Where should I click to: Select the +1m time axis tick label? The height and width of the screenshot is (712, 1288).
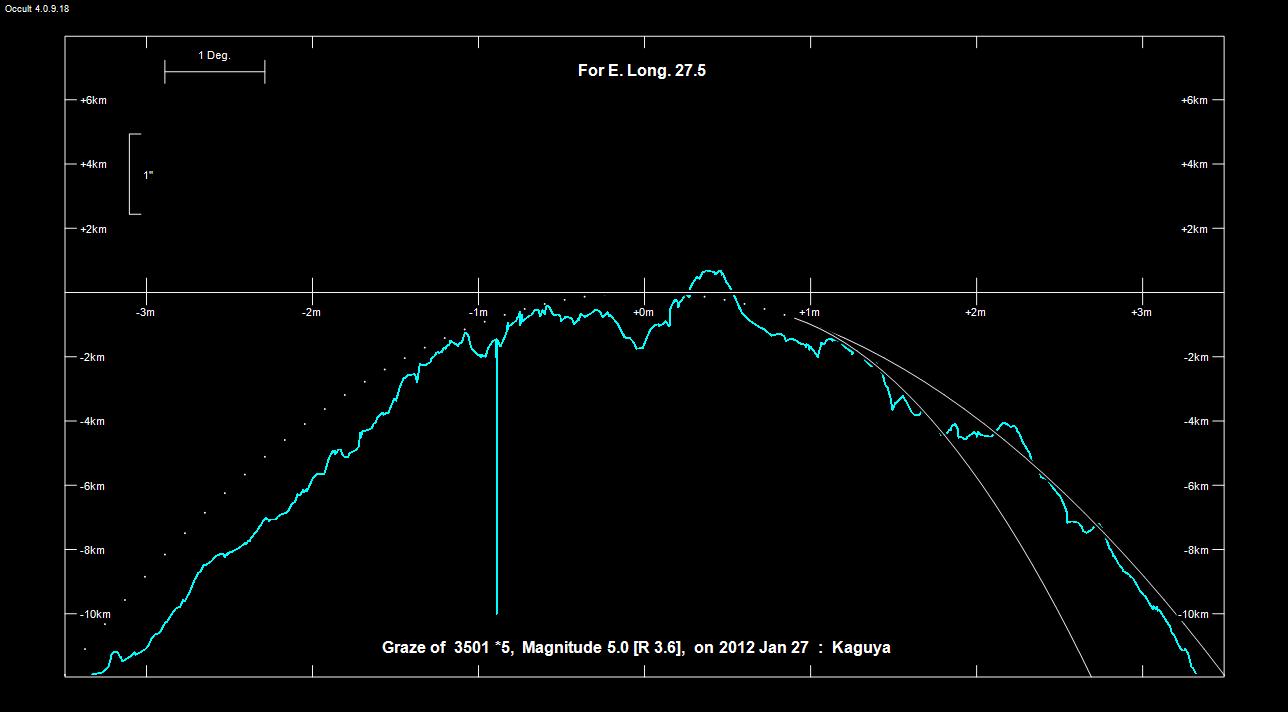pyautogui.click(x=809, y=312)
